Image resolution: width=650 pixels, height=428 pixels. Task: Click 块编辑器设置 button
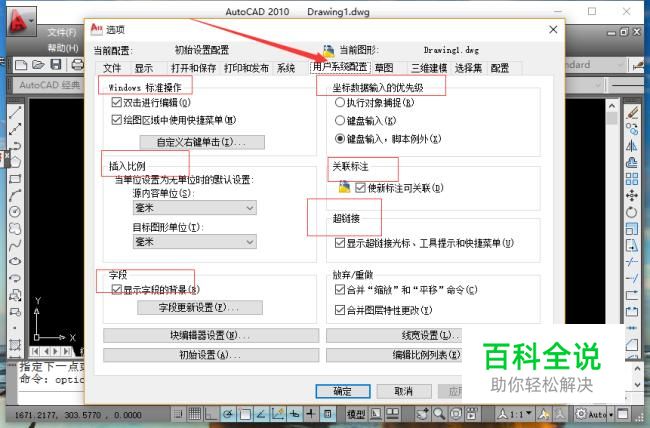click(x=211, y=335)
